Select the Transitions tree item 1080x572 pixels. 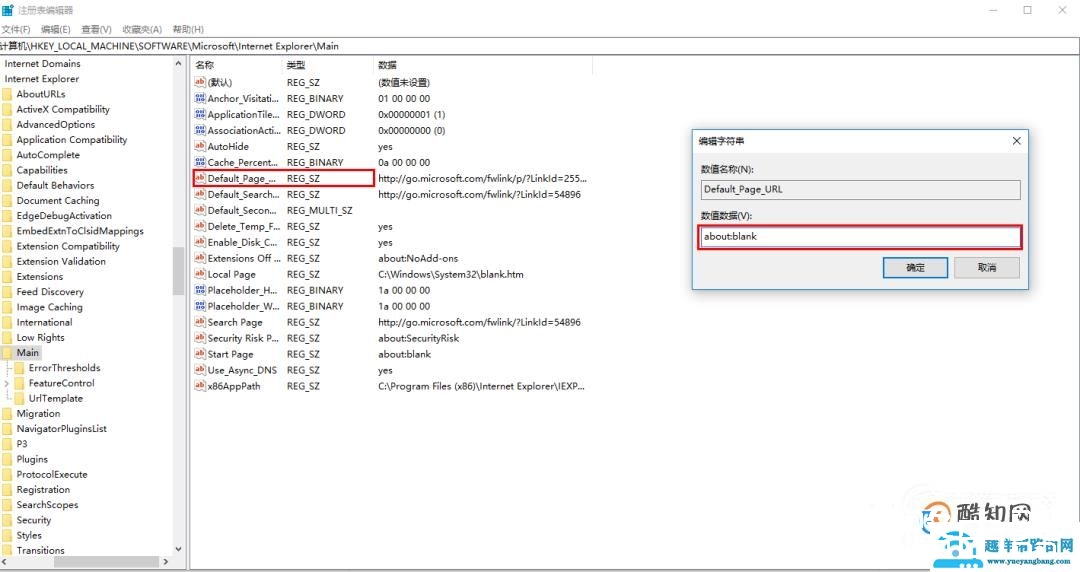(x=41, y=551)
